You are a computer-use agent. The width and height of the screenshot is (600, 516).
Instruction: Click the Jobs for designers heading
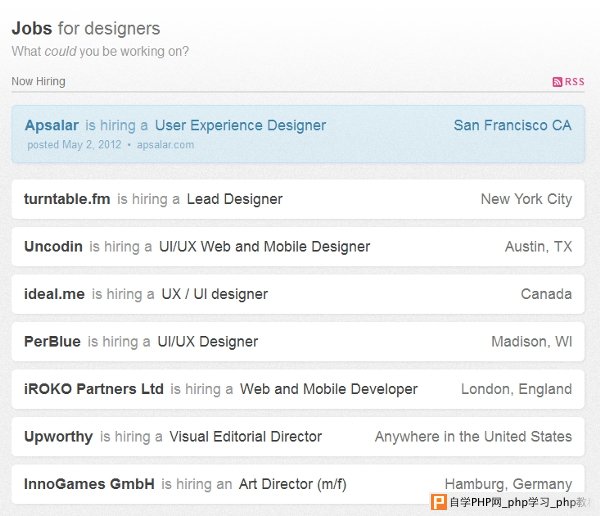click(x=86, y=28)
